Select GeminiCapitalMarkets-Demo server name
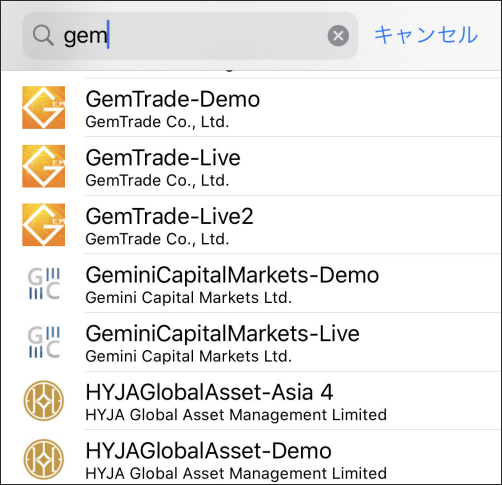This screenshot has height=485, width=502. (232, 275)
